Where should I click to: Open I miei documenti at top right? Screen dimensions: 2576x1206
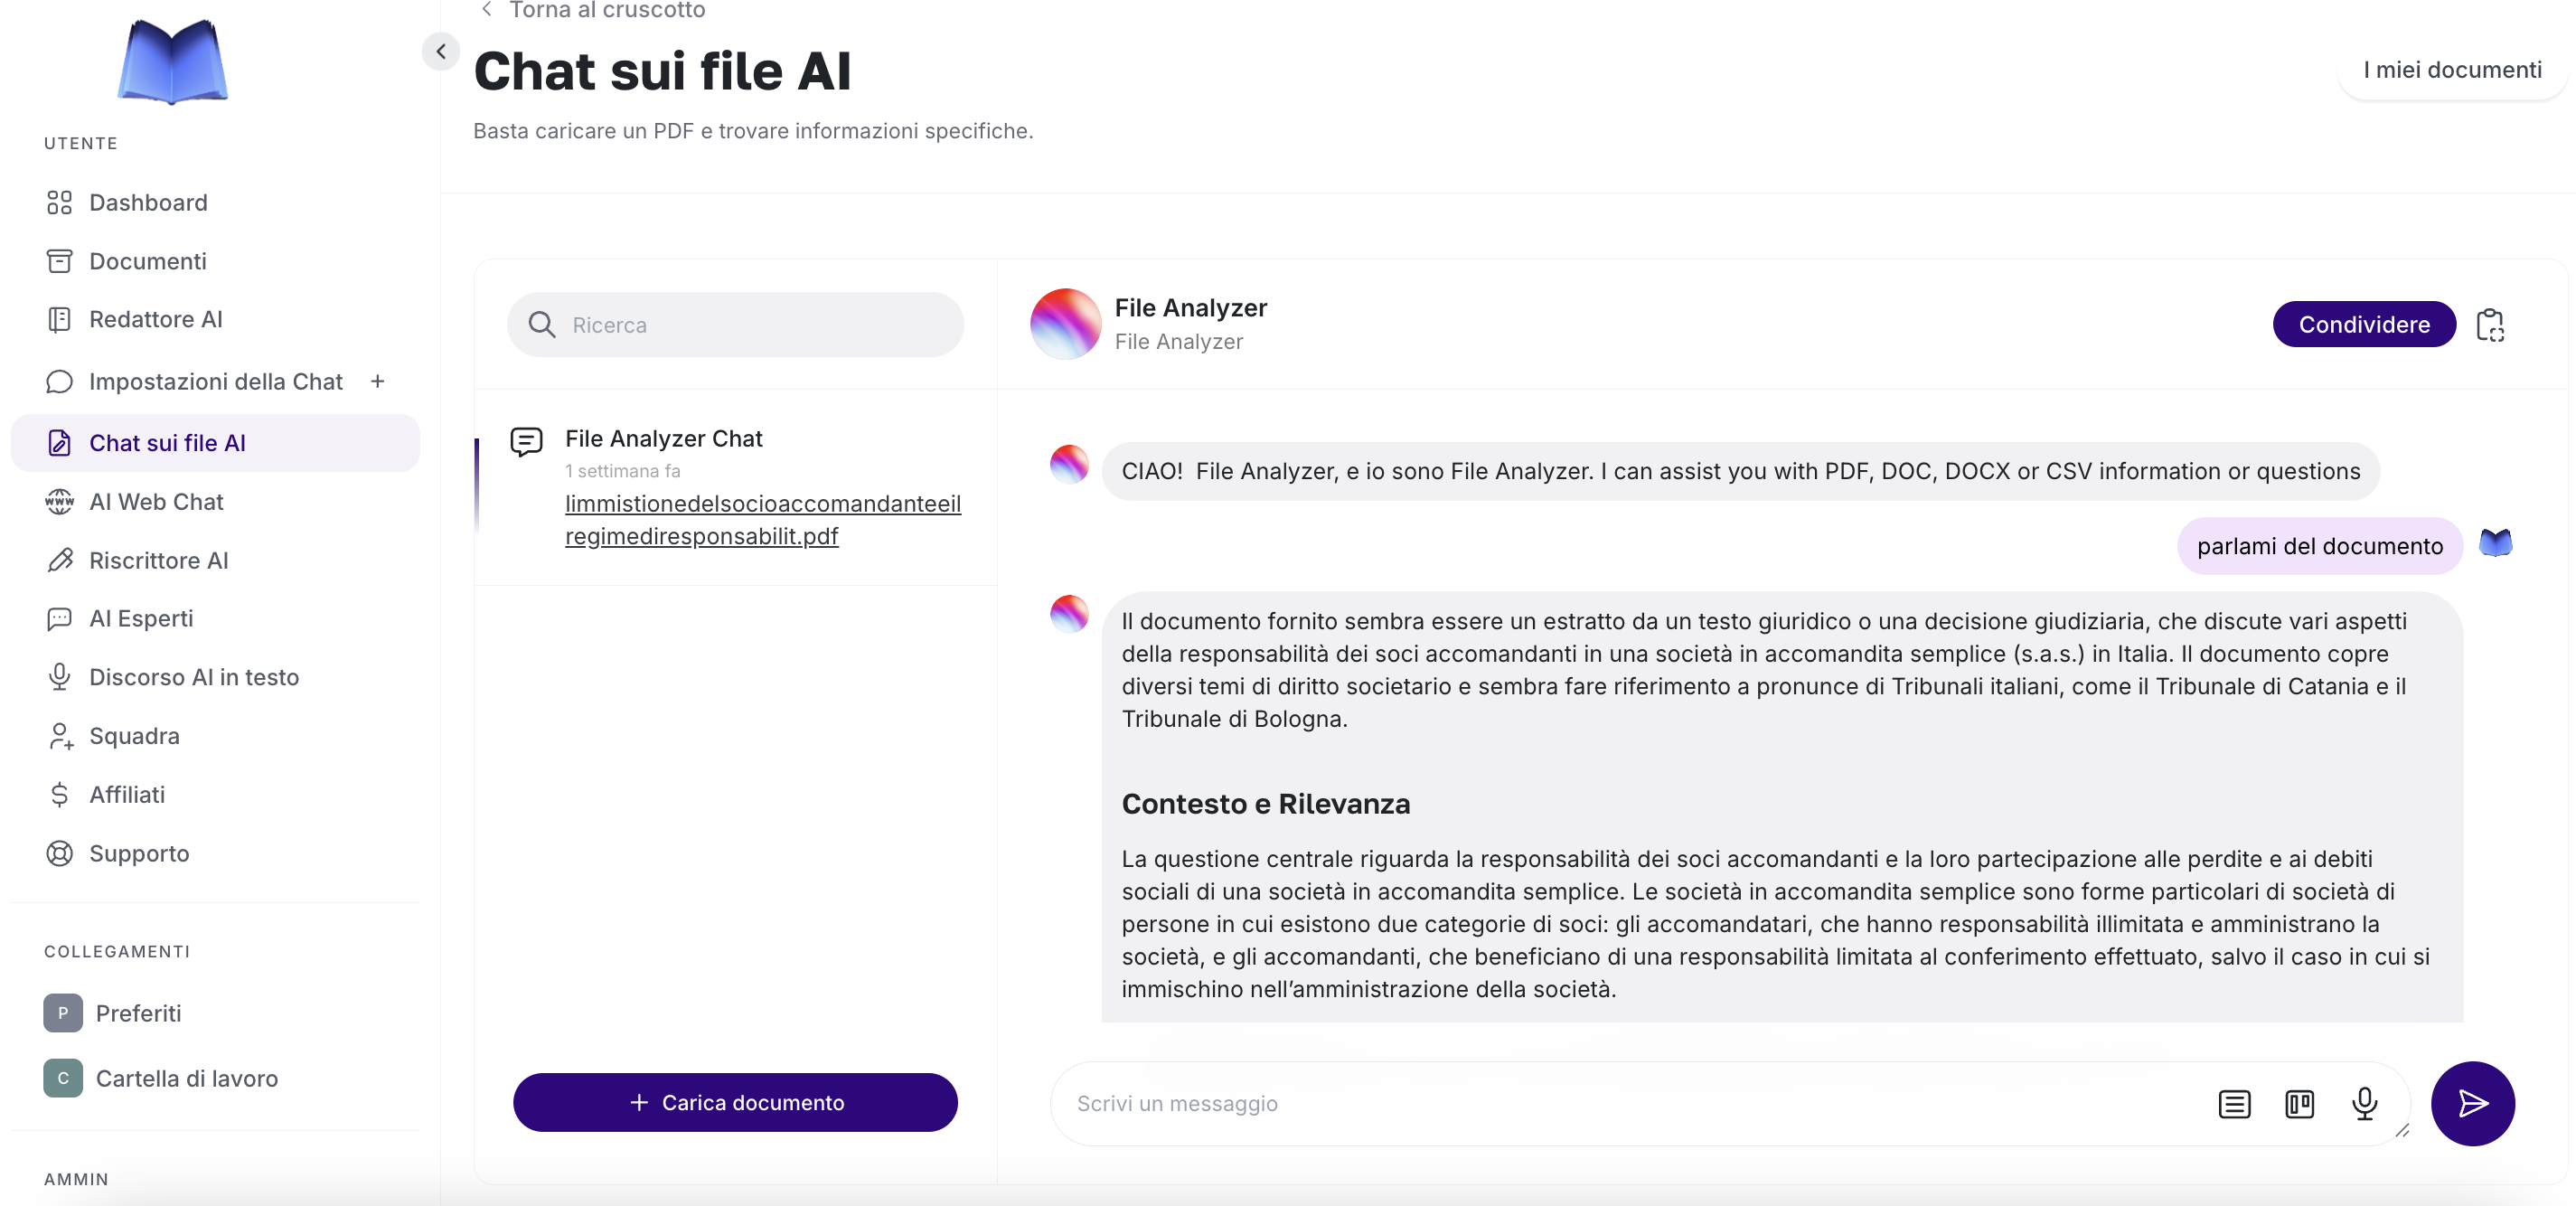(2451, 70)
